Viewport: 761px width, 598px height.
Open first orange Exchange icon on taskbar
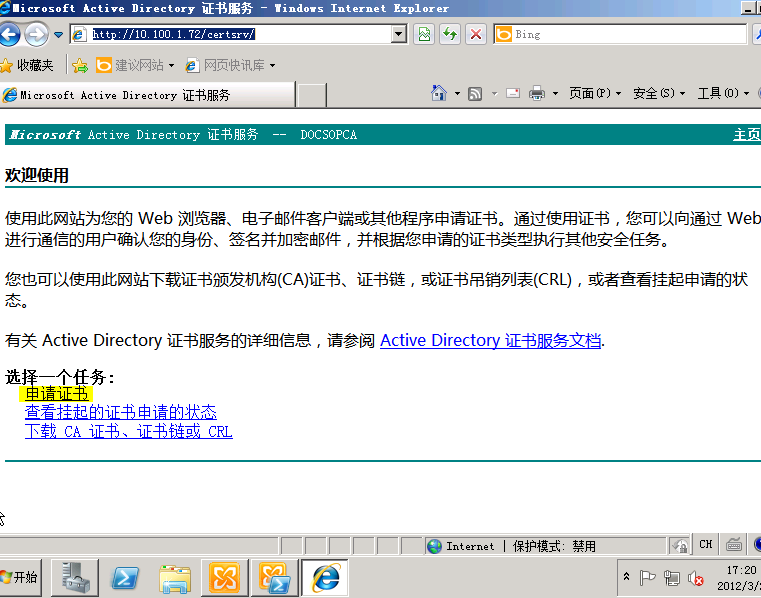[225, 578]
